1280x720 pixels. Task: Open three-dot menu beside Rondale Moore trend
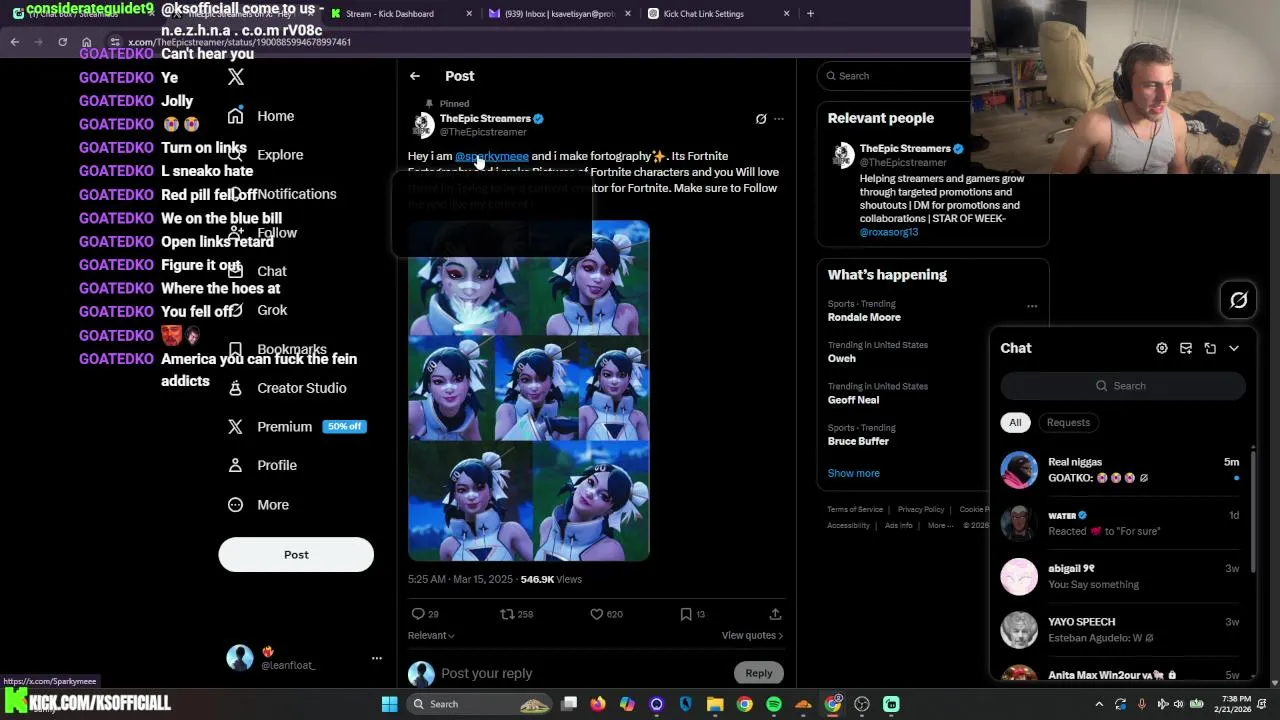click(1032, 306)
